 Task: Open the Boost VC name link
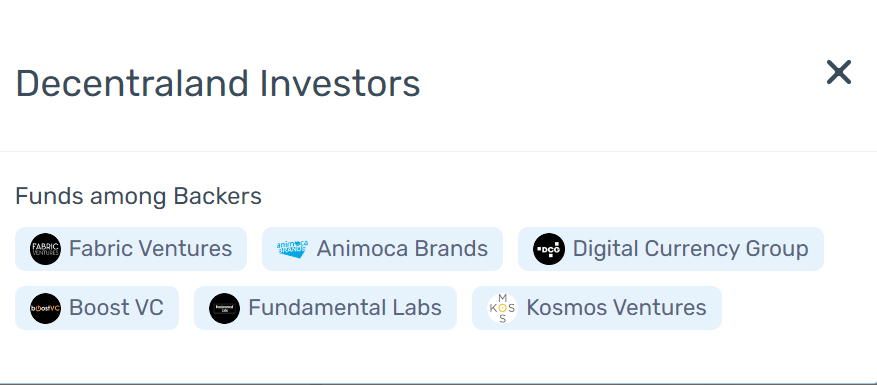(116, 308)
